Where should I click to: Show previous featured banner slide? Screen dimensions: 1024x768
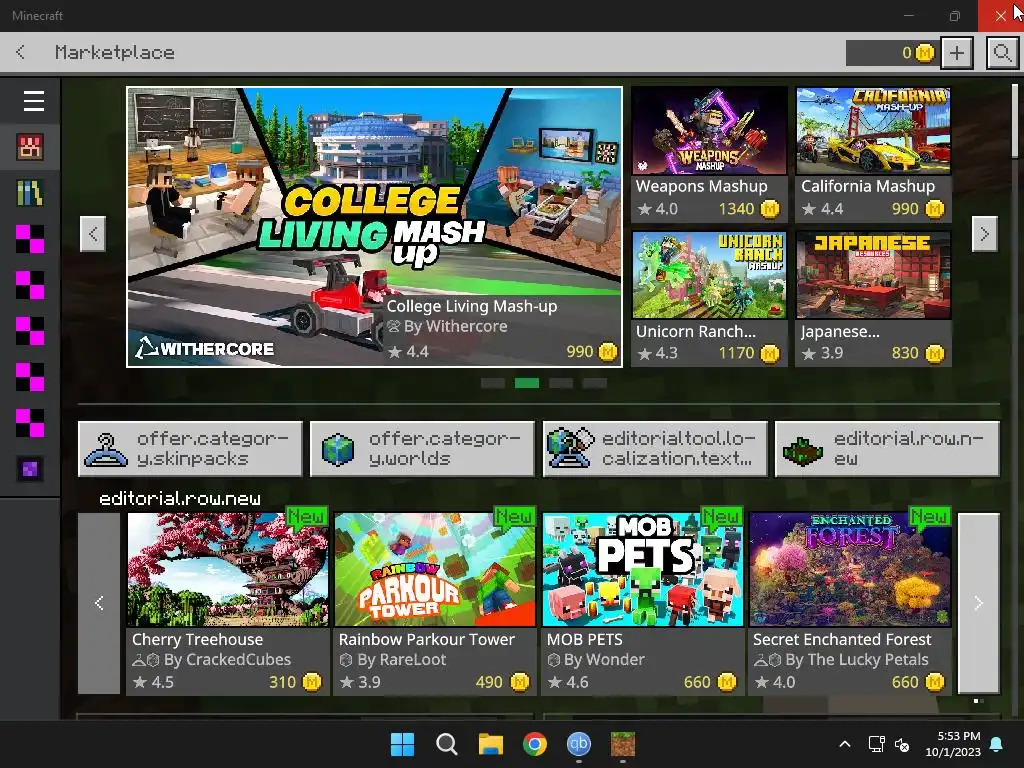click(93, 234)
